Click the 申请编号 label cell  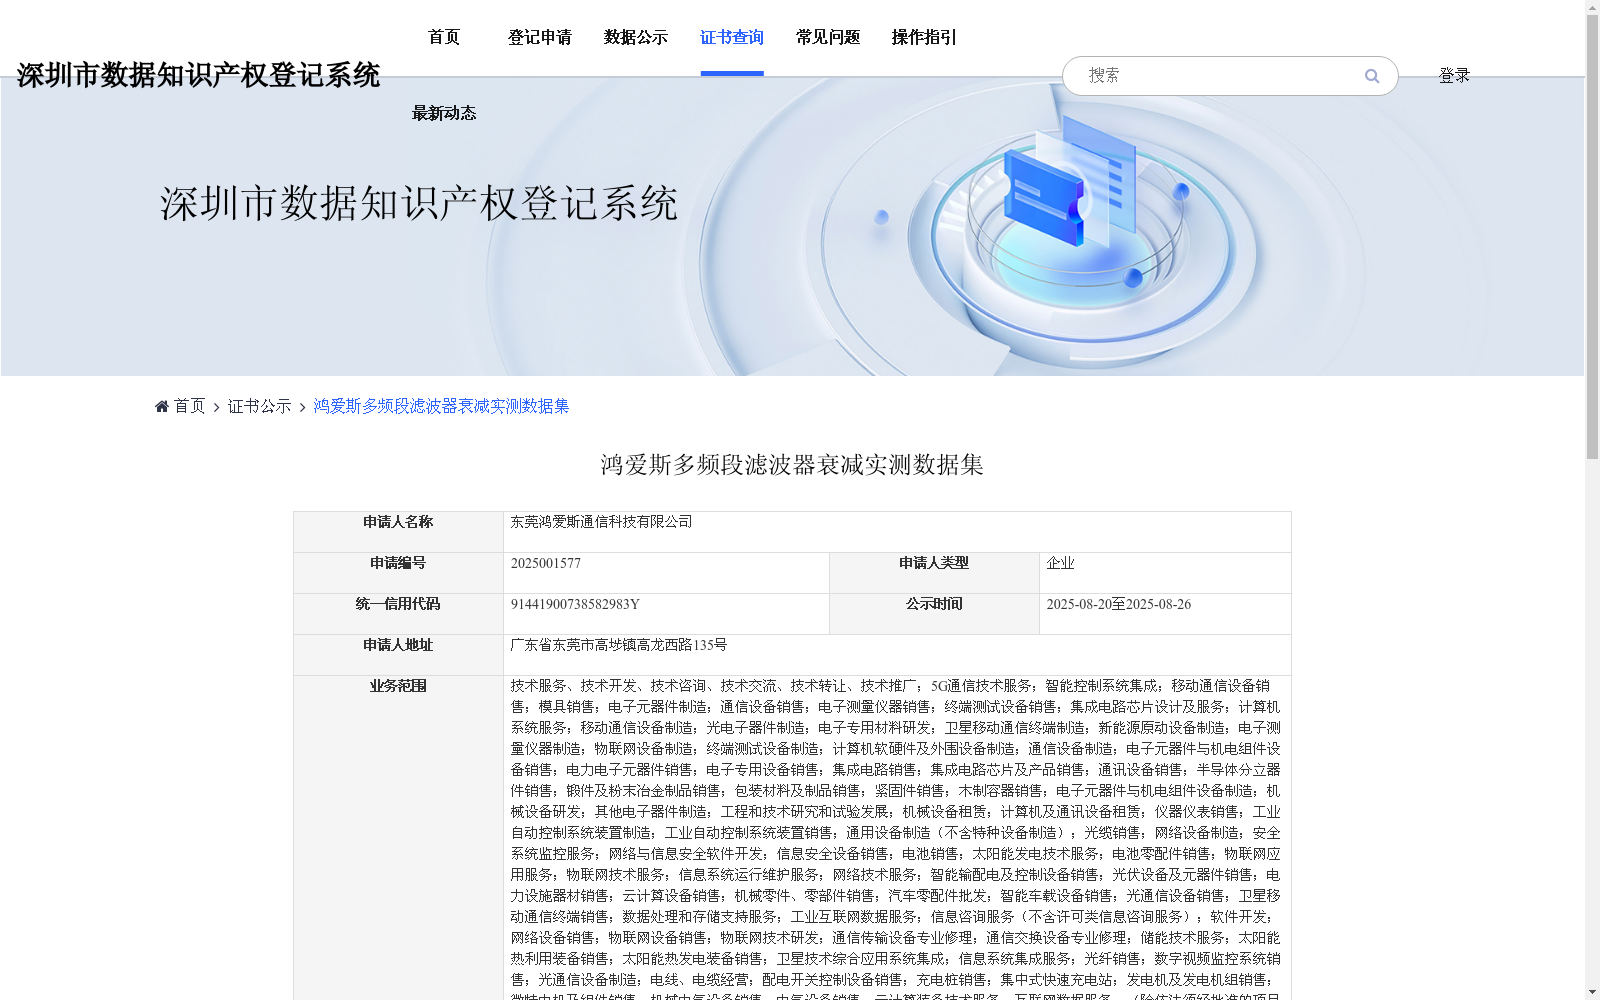pos(398,573)
